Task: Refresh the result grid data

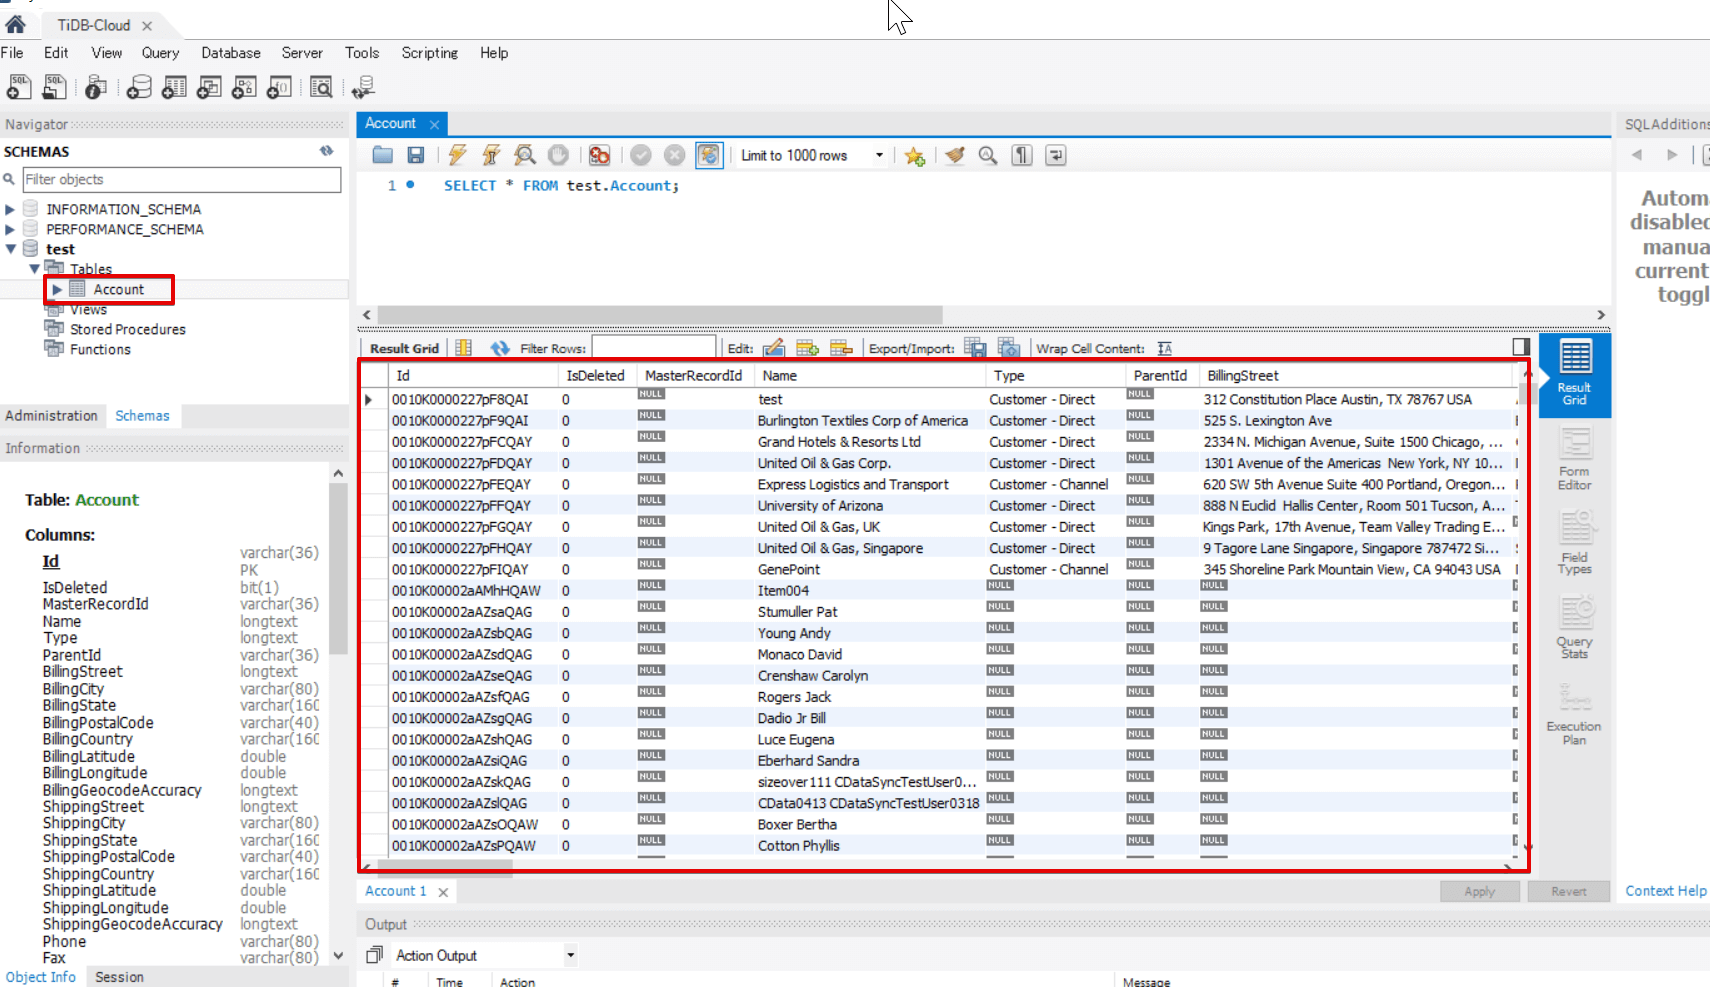Action: tap(500, 348)
